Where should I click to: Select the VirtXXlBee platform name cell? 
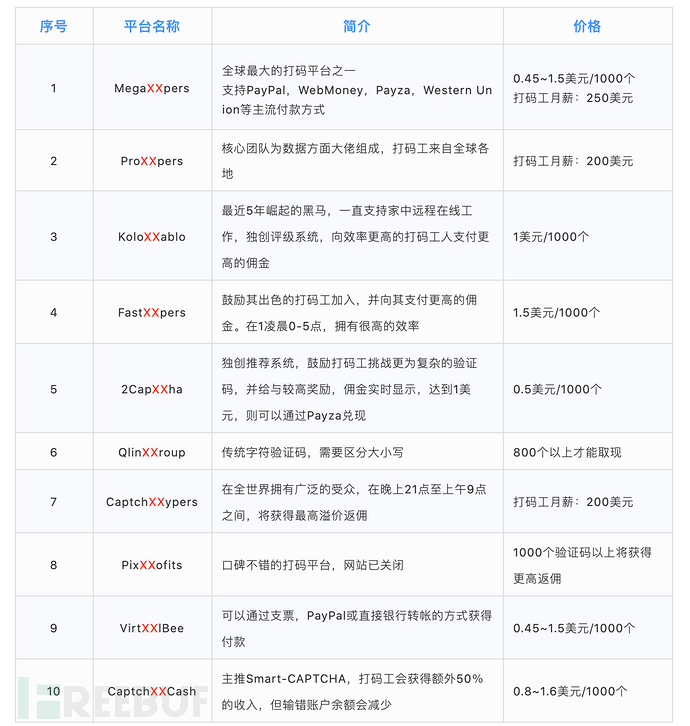point(152,628)
